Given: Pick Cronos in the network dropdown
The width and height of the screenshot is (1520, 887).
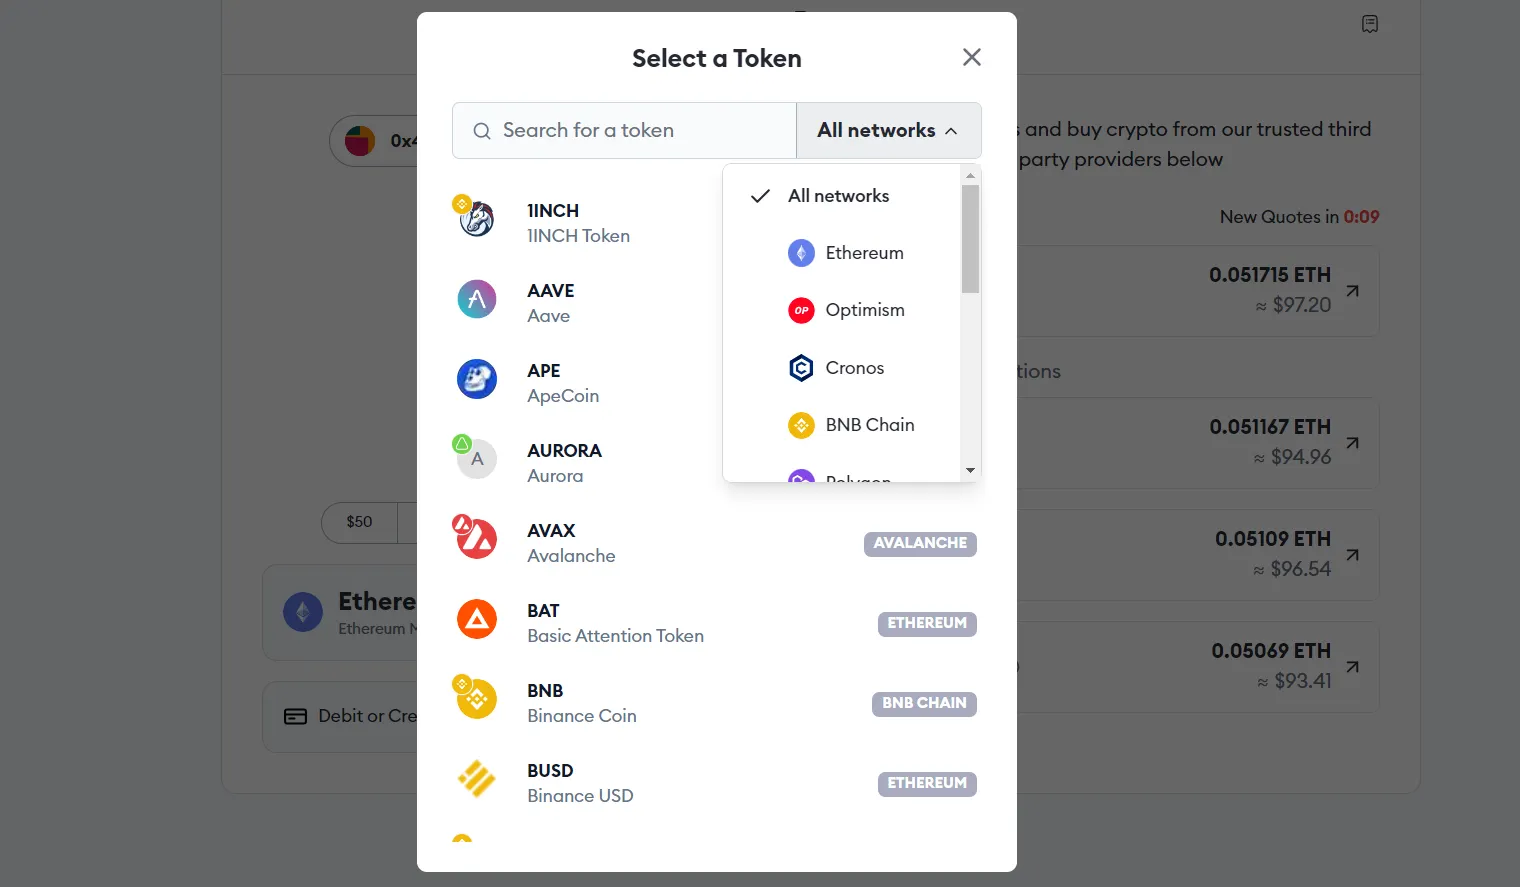Looking at the screenshot, I should 854,368.
